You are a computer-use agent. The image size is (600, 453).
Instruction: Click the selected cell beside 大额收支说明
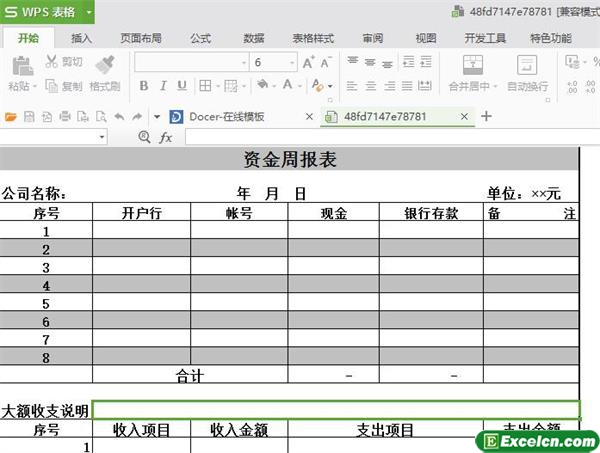coord(336,410)
